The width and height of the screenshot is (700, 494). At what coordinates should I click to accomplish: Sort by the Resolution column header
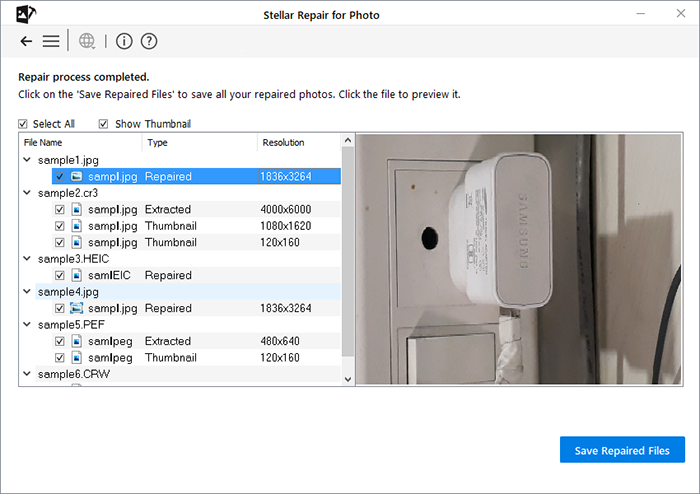(x=299, y=142)
